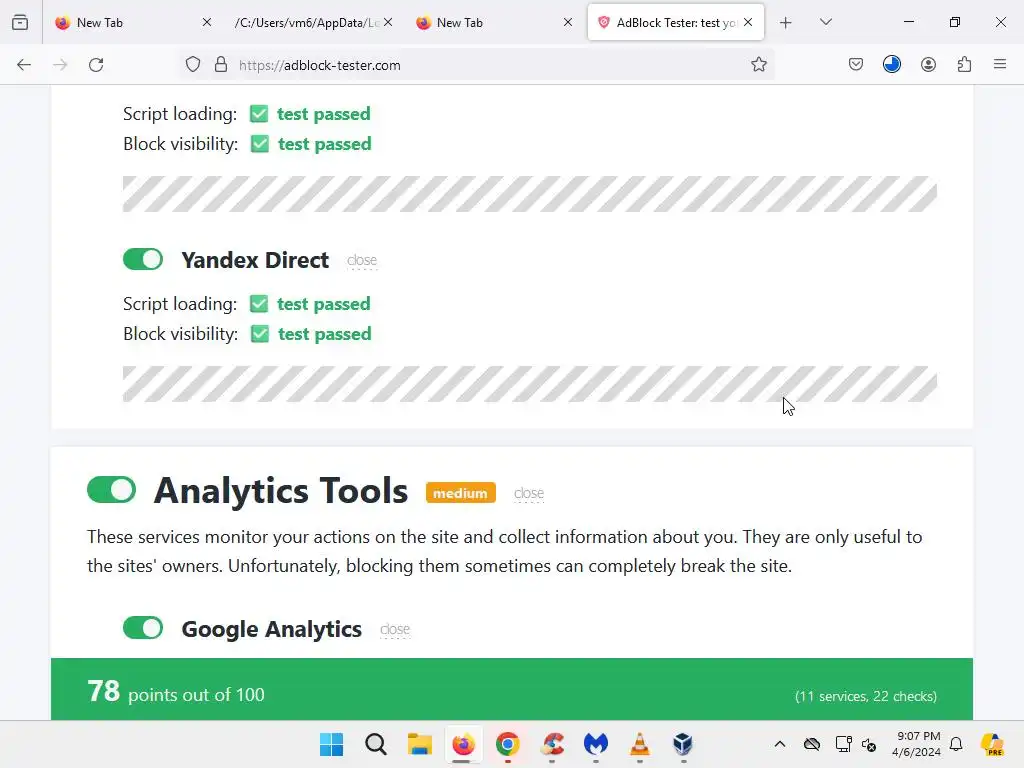Open VirtualBox from the taskbar
The width and height of the screenshot is (1024, 768).
pyautogui.click(x=683, y=744)
